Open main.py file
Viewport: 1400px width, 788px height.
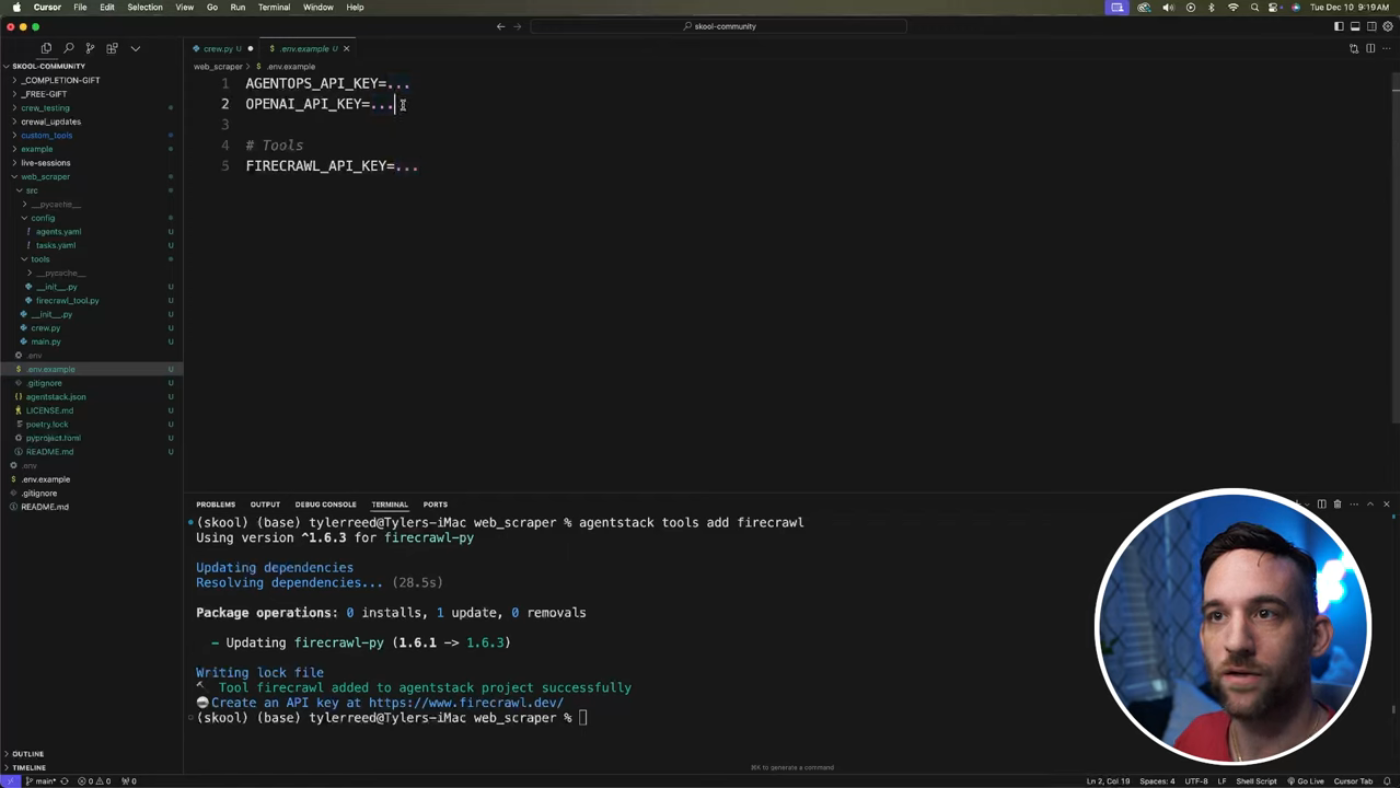[x=45, y=342]
